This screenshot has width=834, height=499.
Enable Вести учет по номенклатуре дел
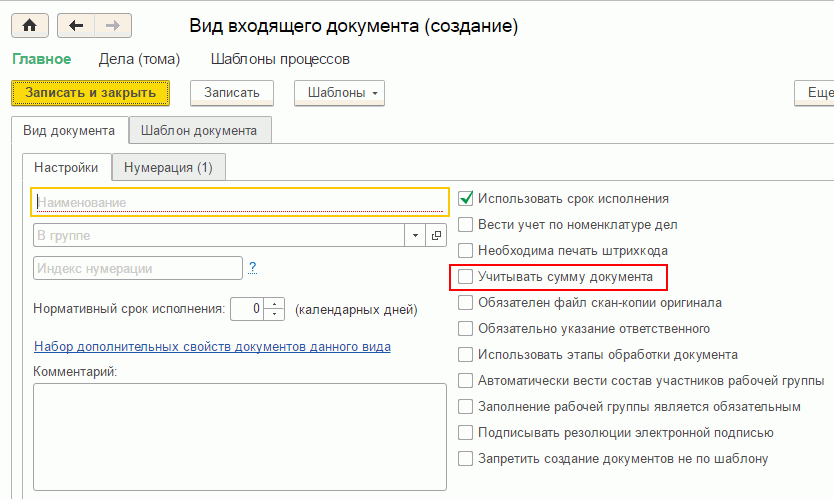[465, 224]
